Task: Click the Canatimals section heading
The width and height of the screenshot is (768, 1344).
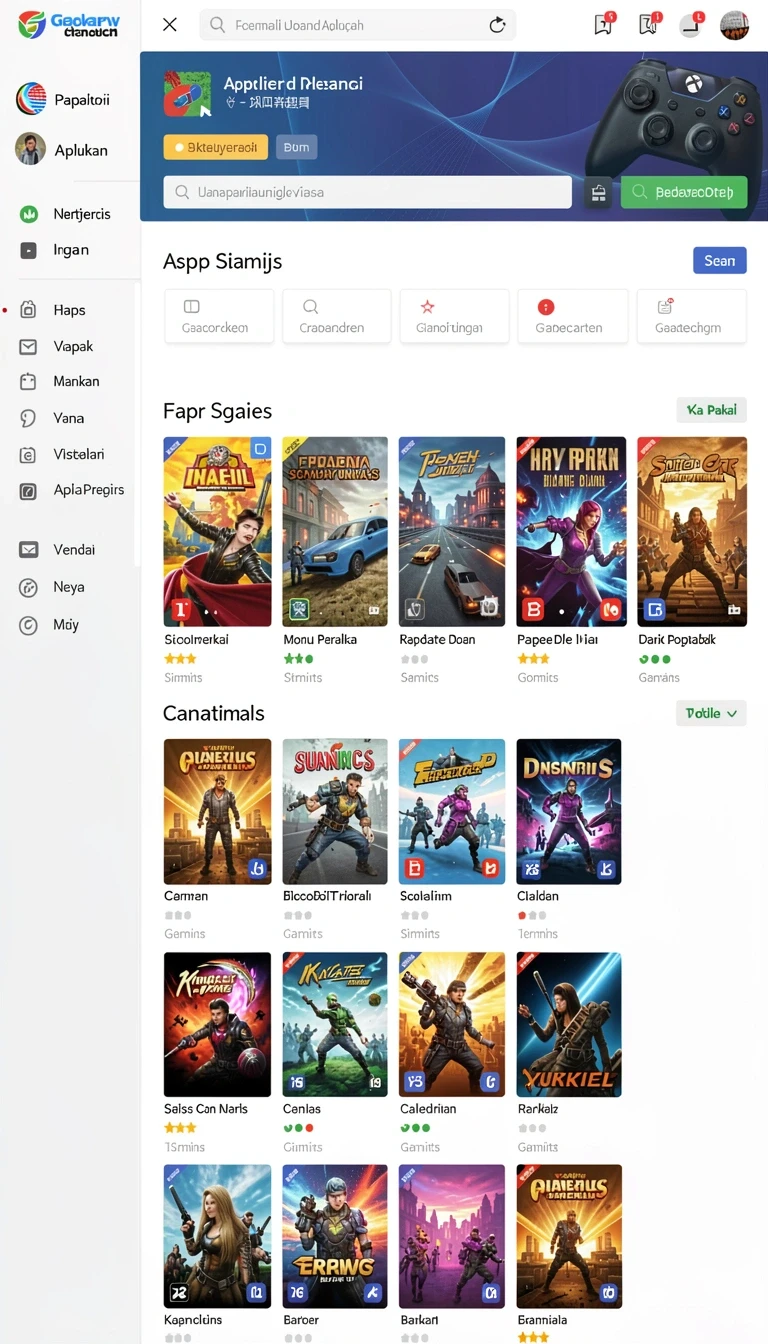Action: [214, 713]
